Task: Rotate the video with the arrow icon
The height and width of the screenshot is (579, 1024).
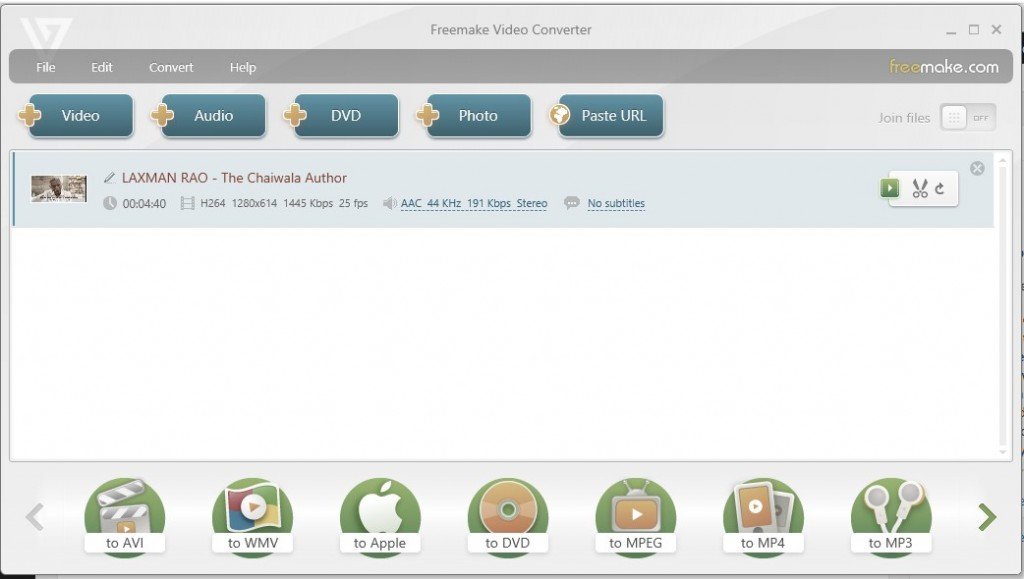Action: 940,189
